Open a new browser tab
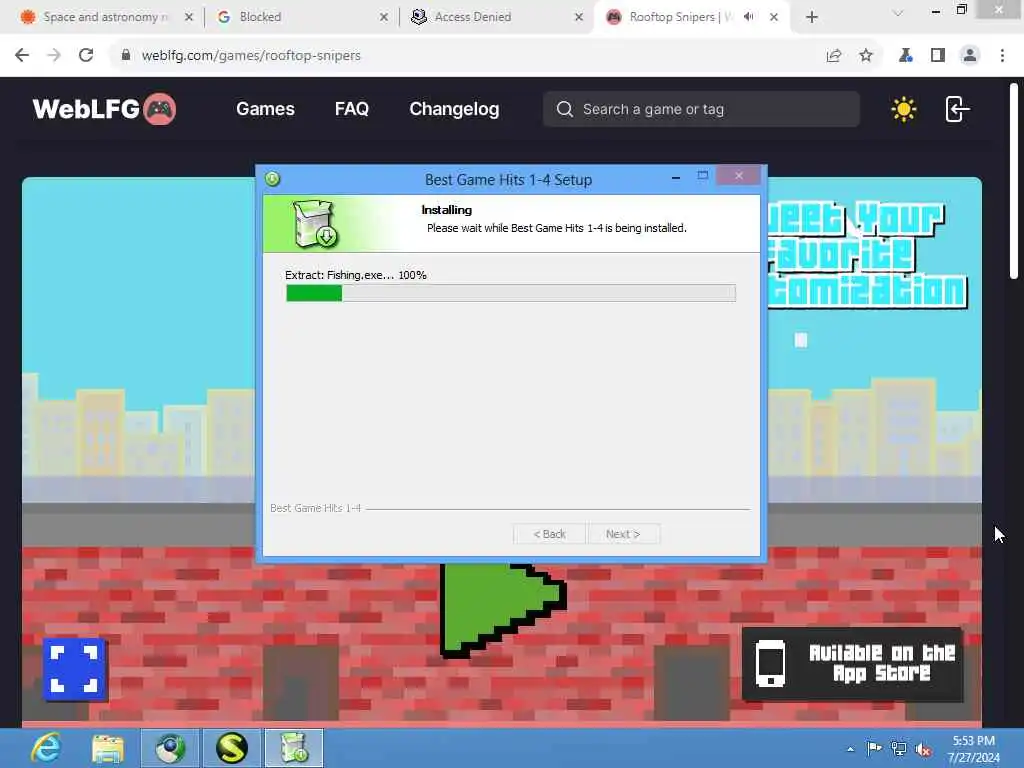The width and height of the screenshot is (1024, 768). pyautogui.click(x=812, y=17)
